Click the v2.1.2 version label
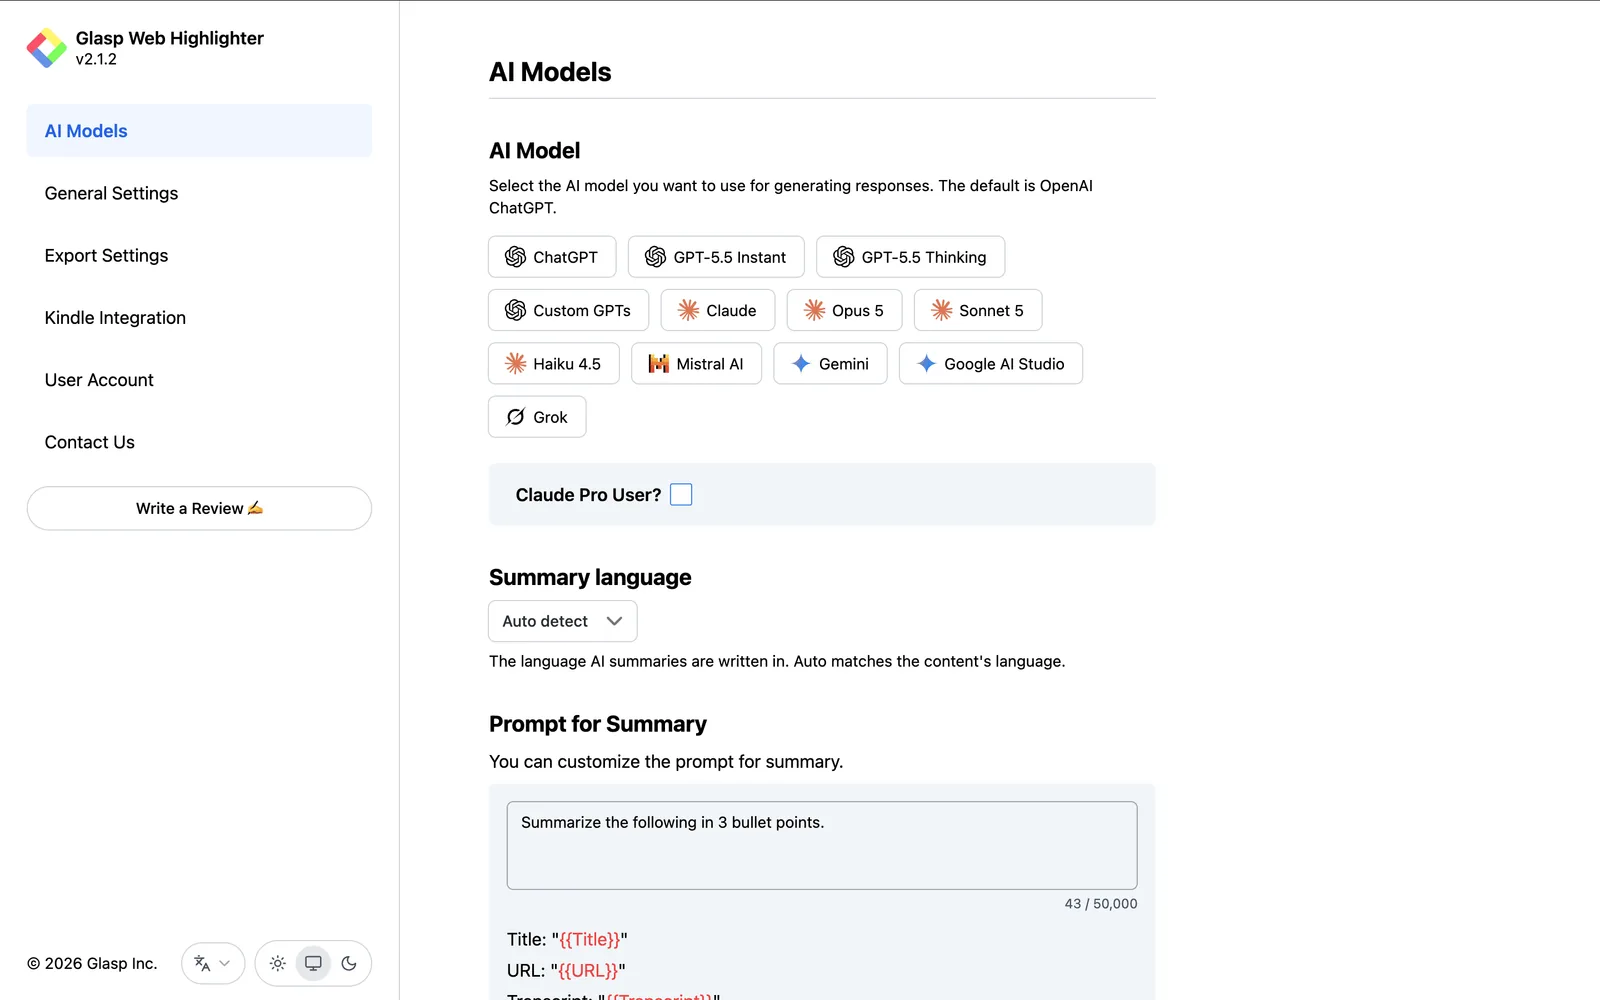Viewport: 1600px width, 1000px height. point(96,59)
